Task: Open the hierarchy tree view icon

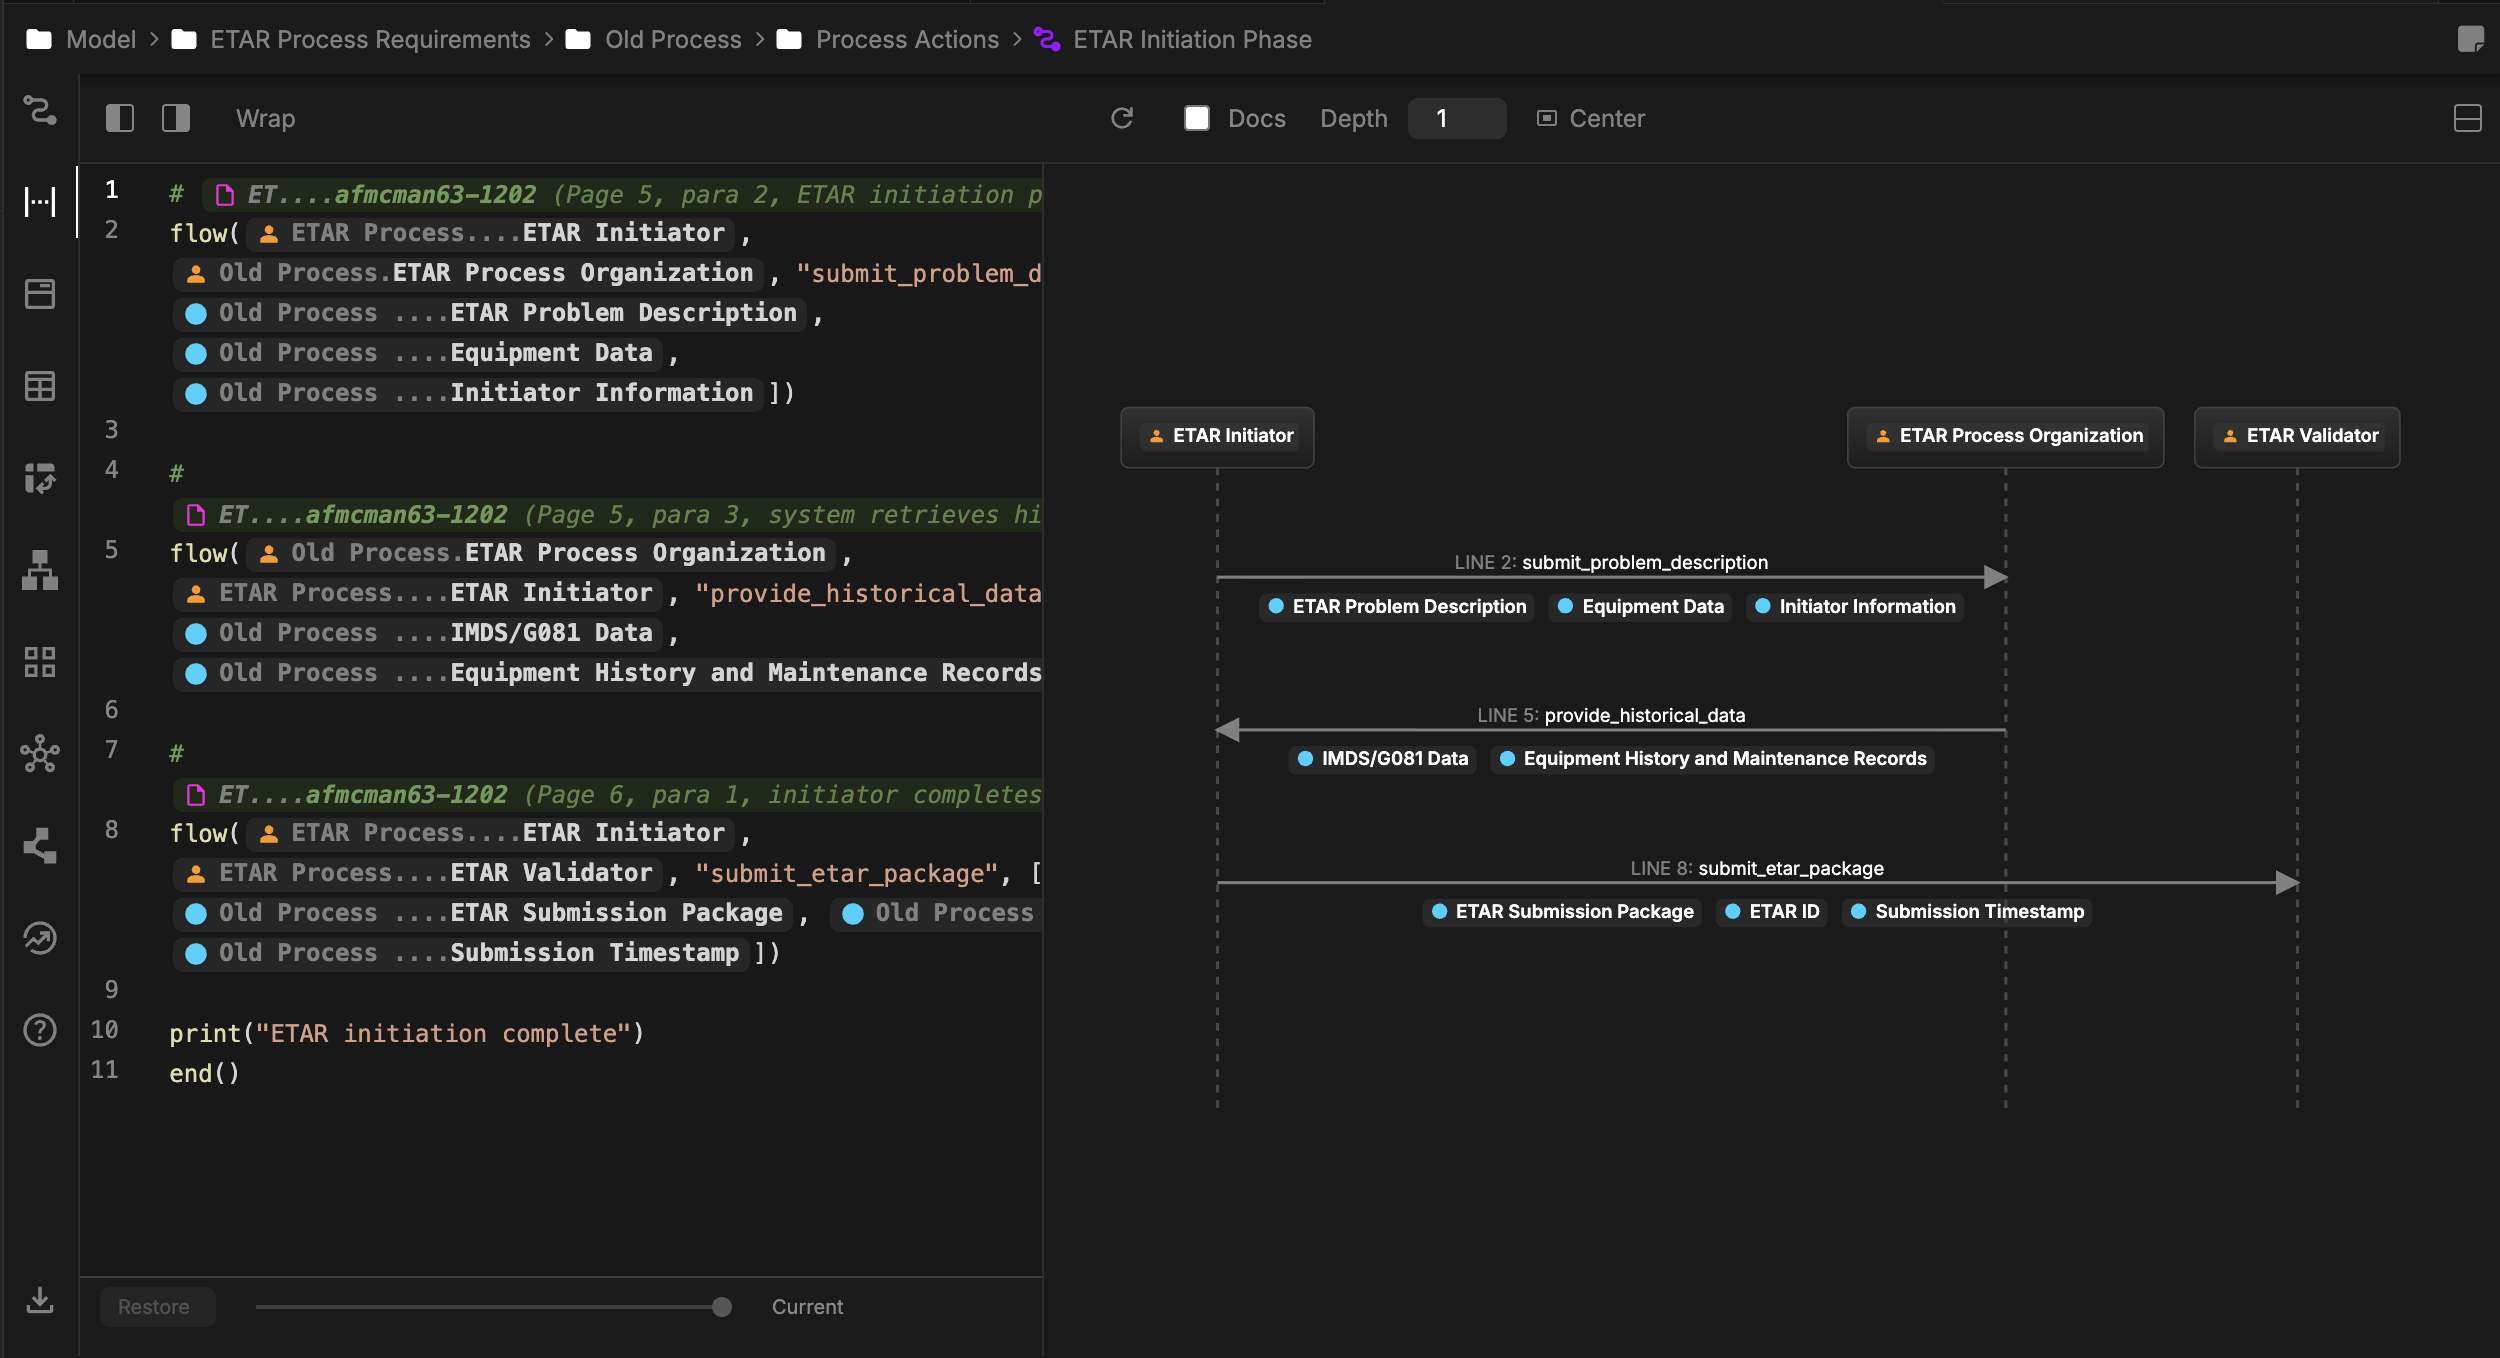Action: coord(40,570)
